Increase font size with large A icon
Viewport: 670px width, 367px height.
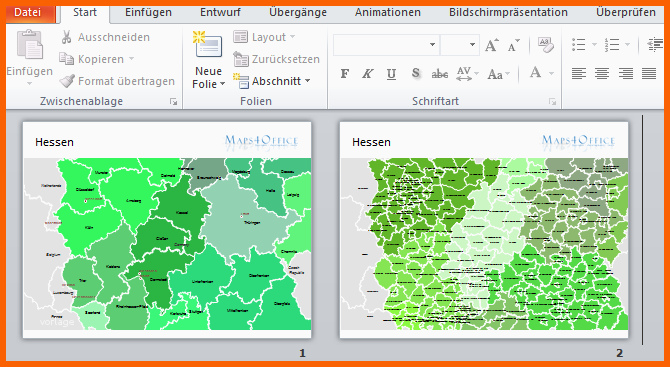(492, 45)
